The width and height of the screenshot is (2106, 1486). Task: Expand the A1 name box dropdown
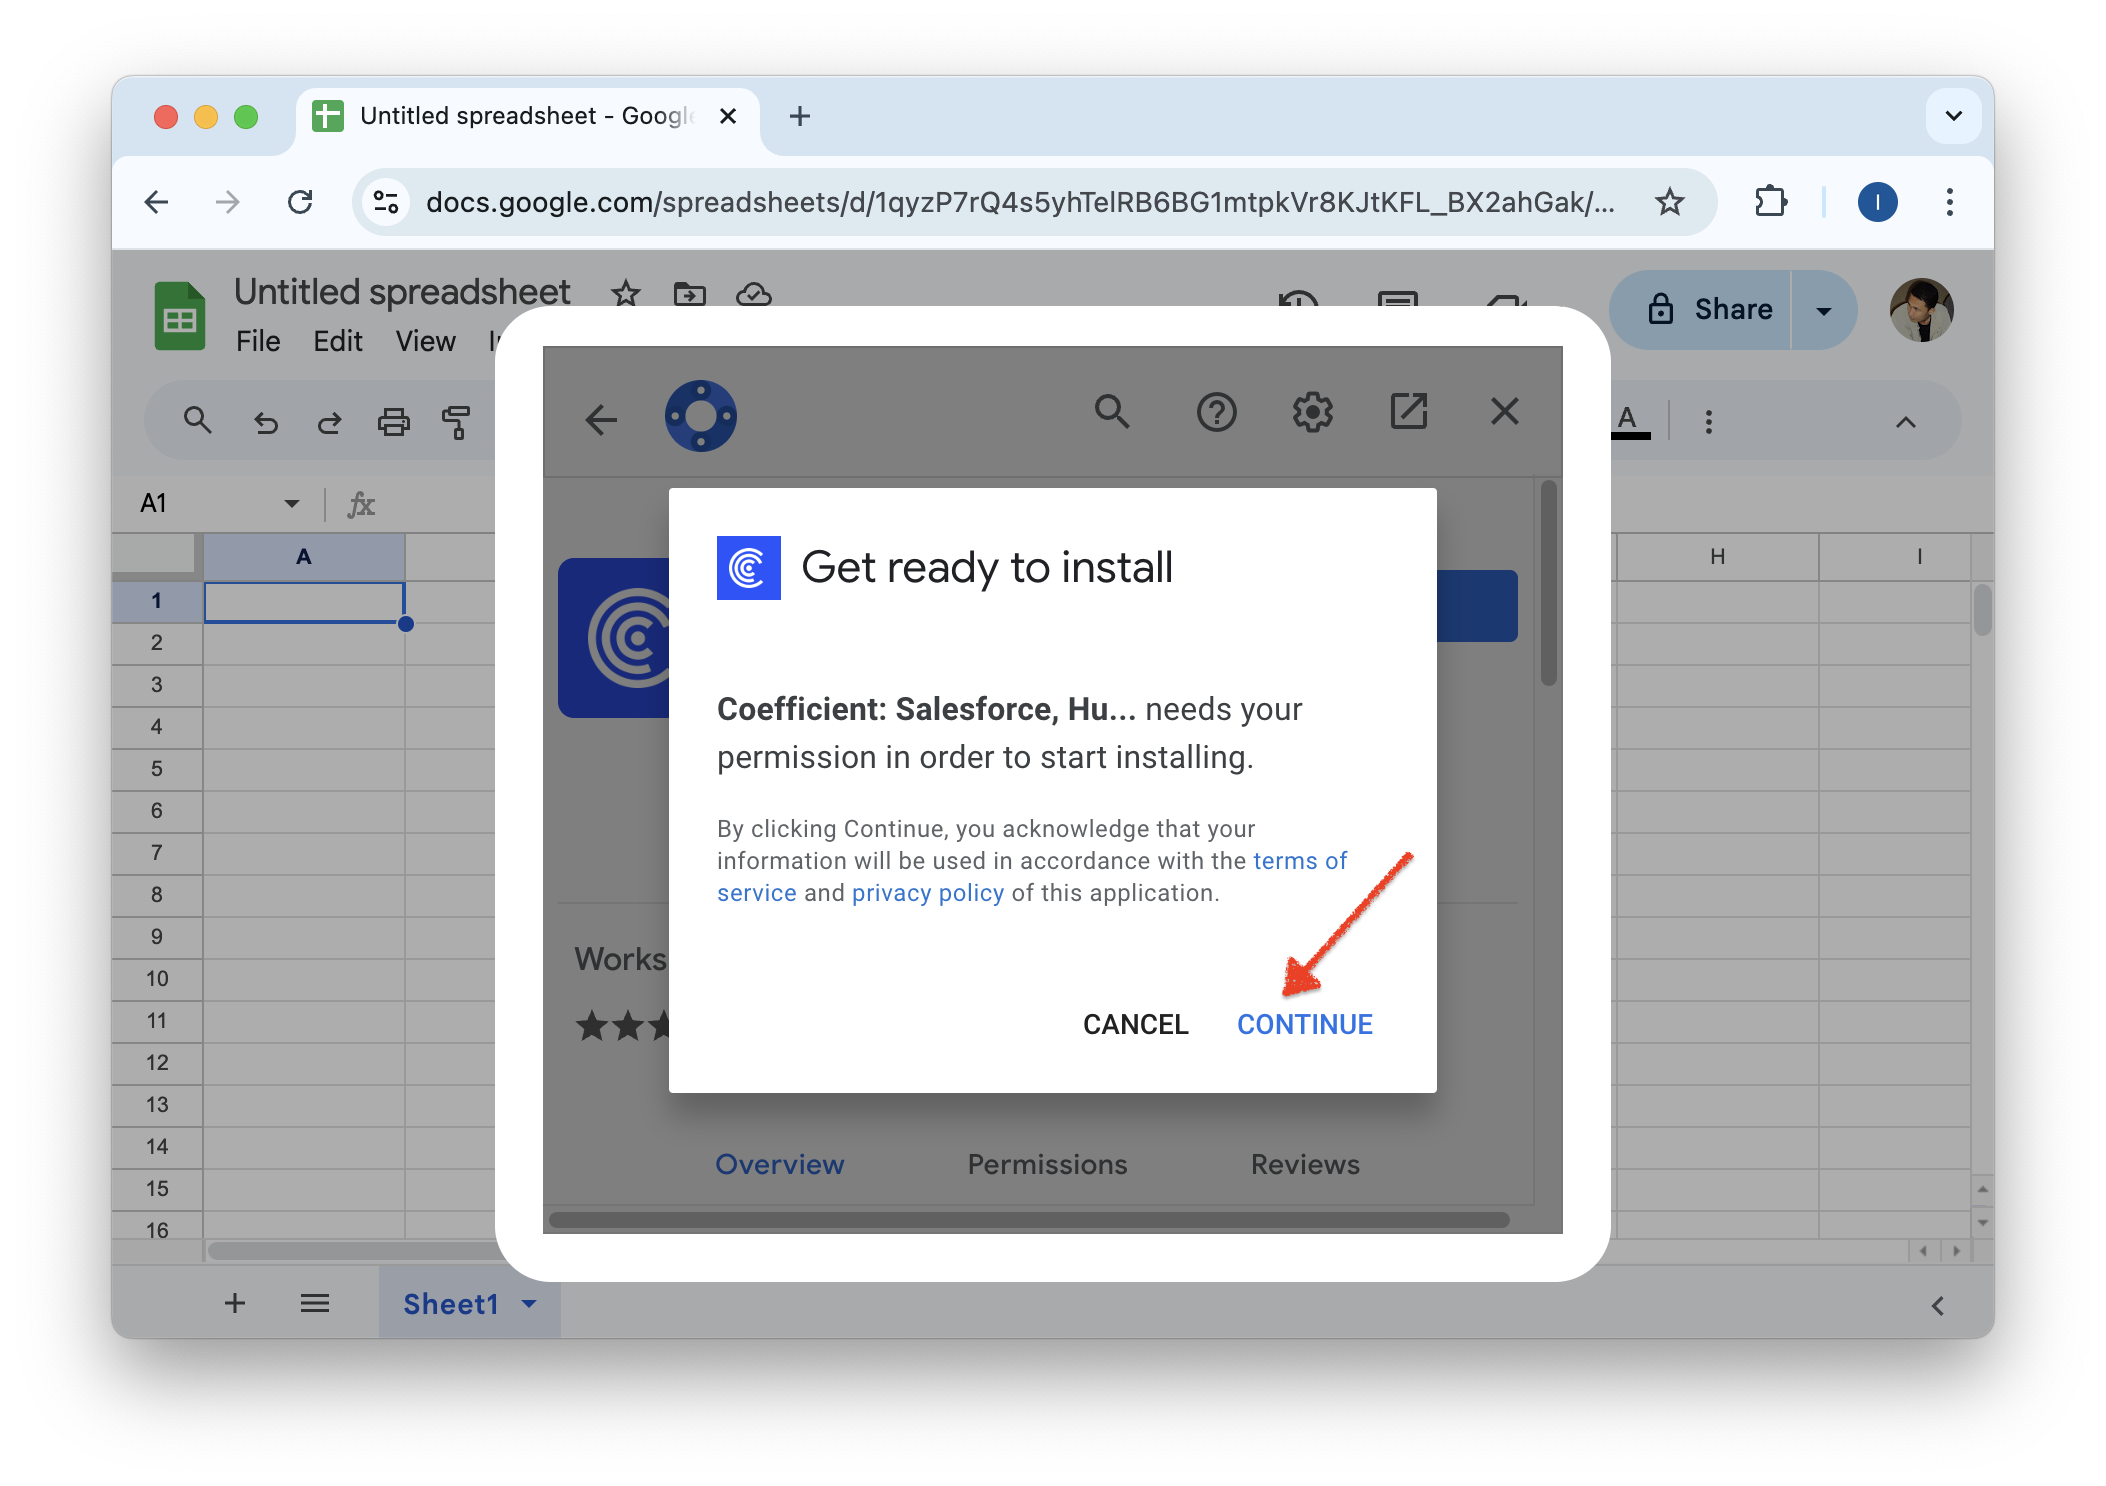(292, 503)
